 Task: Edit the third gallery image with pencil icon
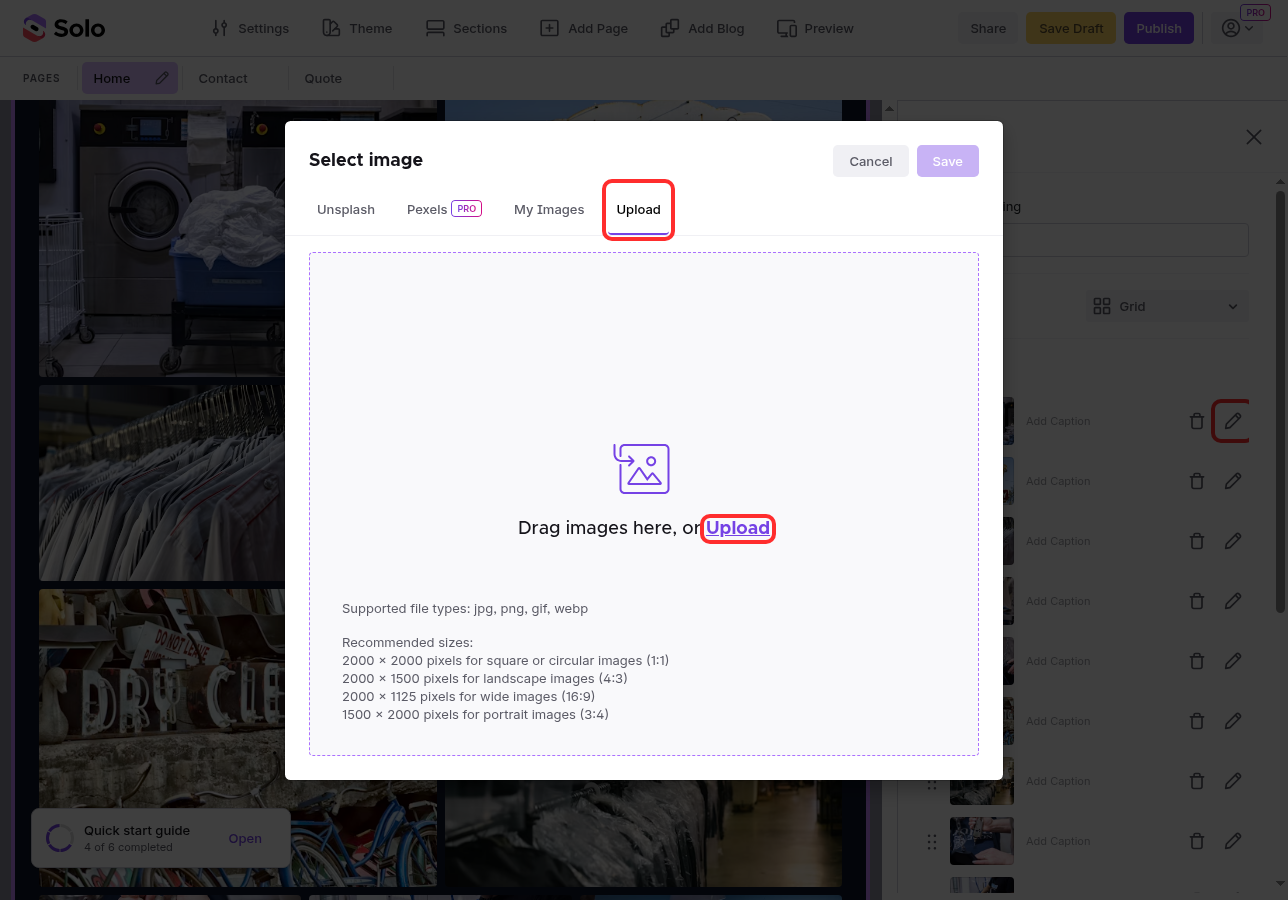click(1233, 541)
